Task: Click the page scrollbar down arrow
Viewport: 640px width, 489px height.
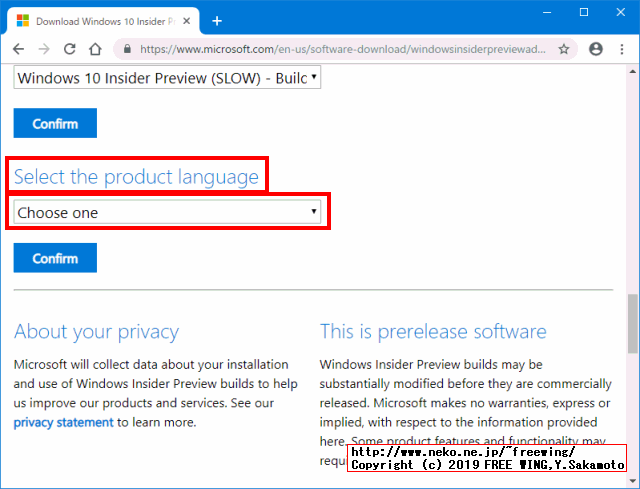Action: click(633, 480)
